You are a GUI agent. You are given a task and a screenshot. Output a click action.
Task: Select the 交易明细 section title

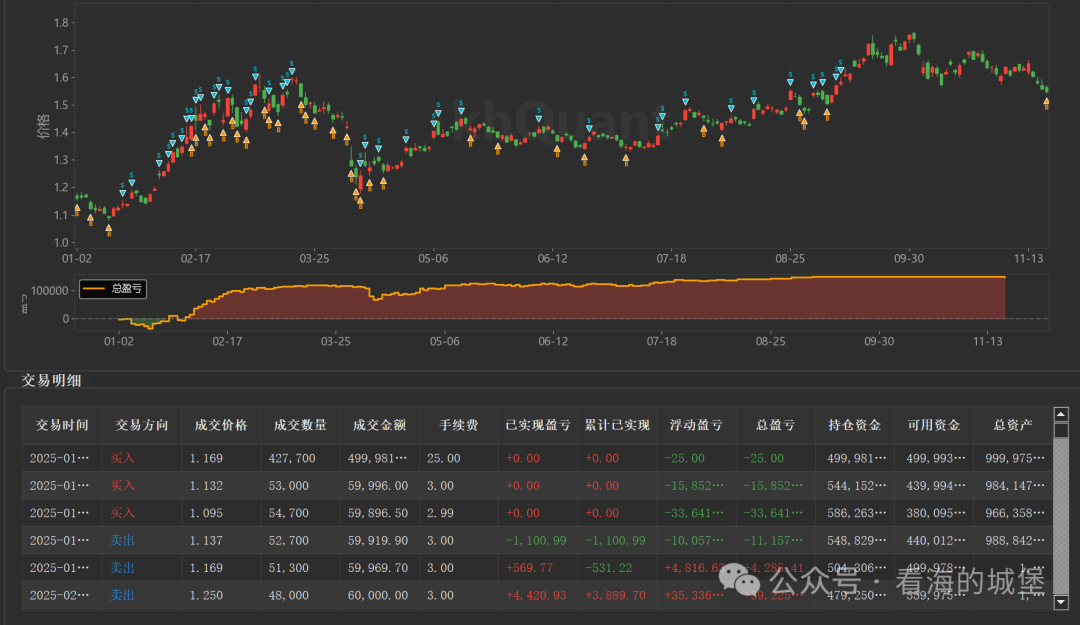point(52,380)
